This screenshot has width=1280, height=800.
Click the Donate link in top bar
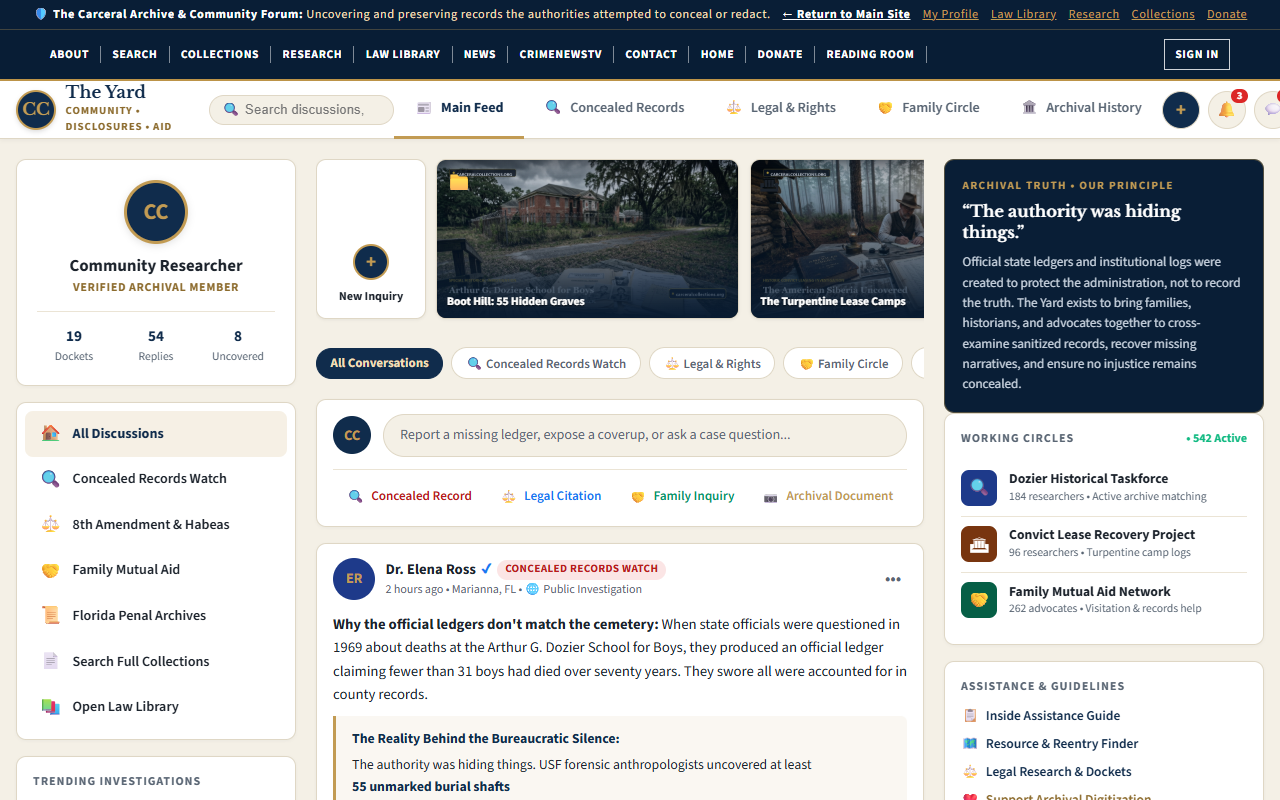pos(1227,14)
